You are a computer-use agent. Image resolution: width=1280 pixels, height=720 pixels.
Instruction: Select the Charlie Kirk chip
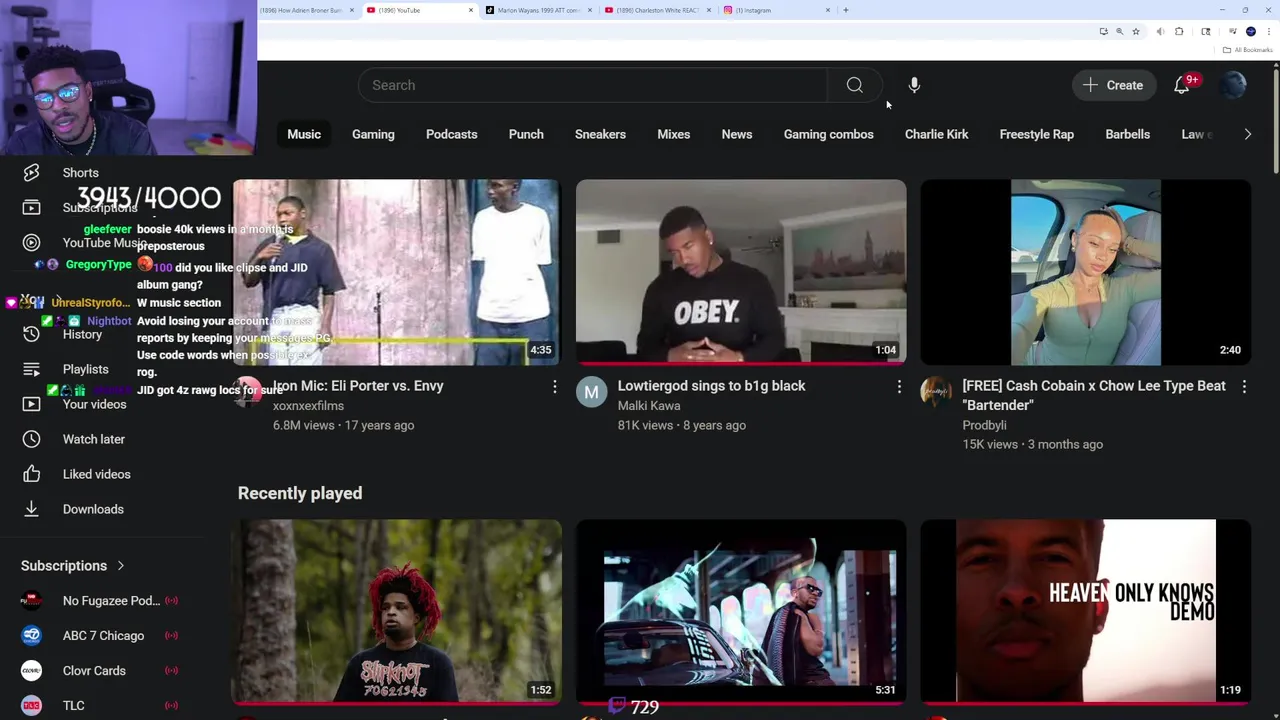[x=936, y=134]
